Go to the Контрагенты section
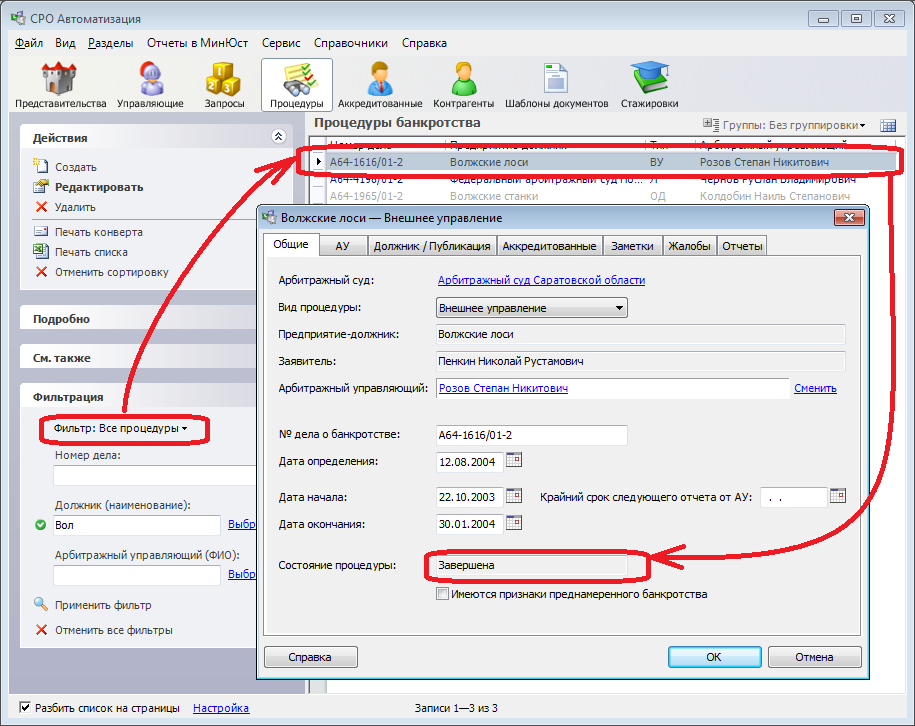 coord(463,85)
